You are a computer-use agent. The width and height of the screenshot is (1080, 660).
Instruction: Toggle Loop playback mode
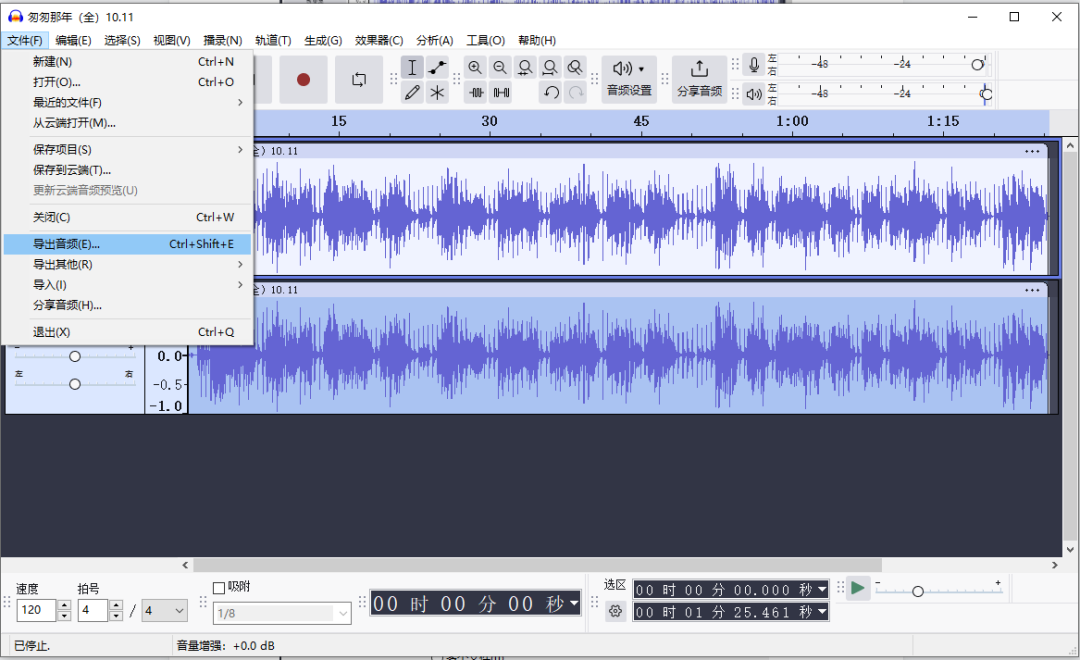click(x=358, y=80)
